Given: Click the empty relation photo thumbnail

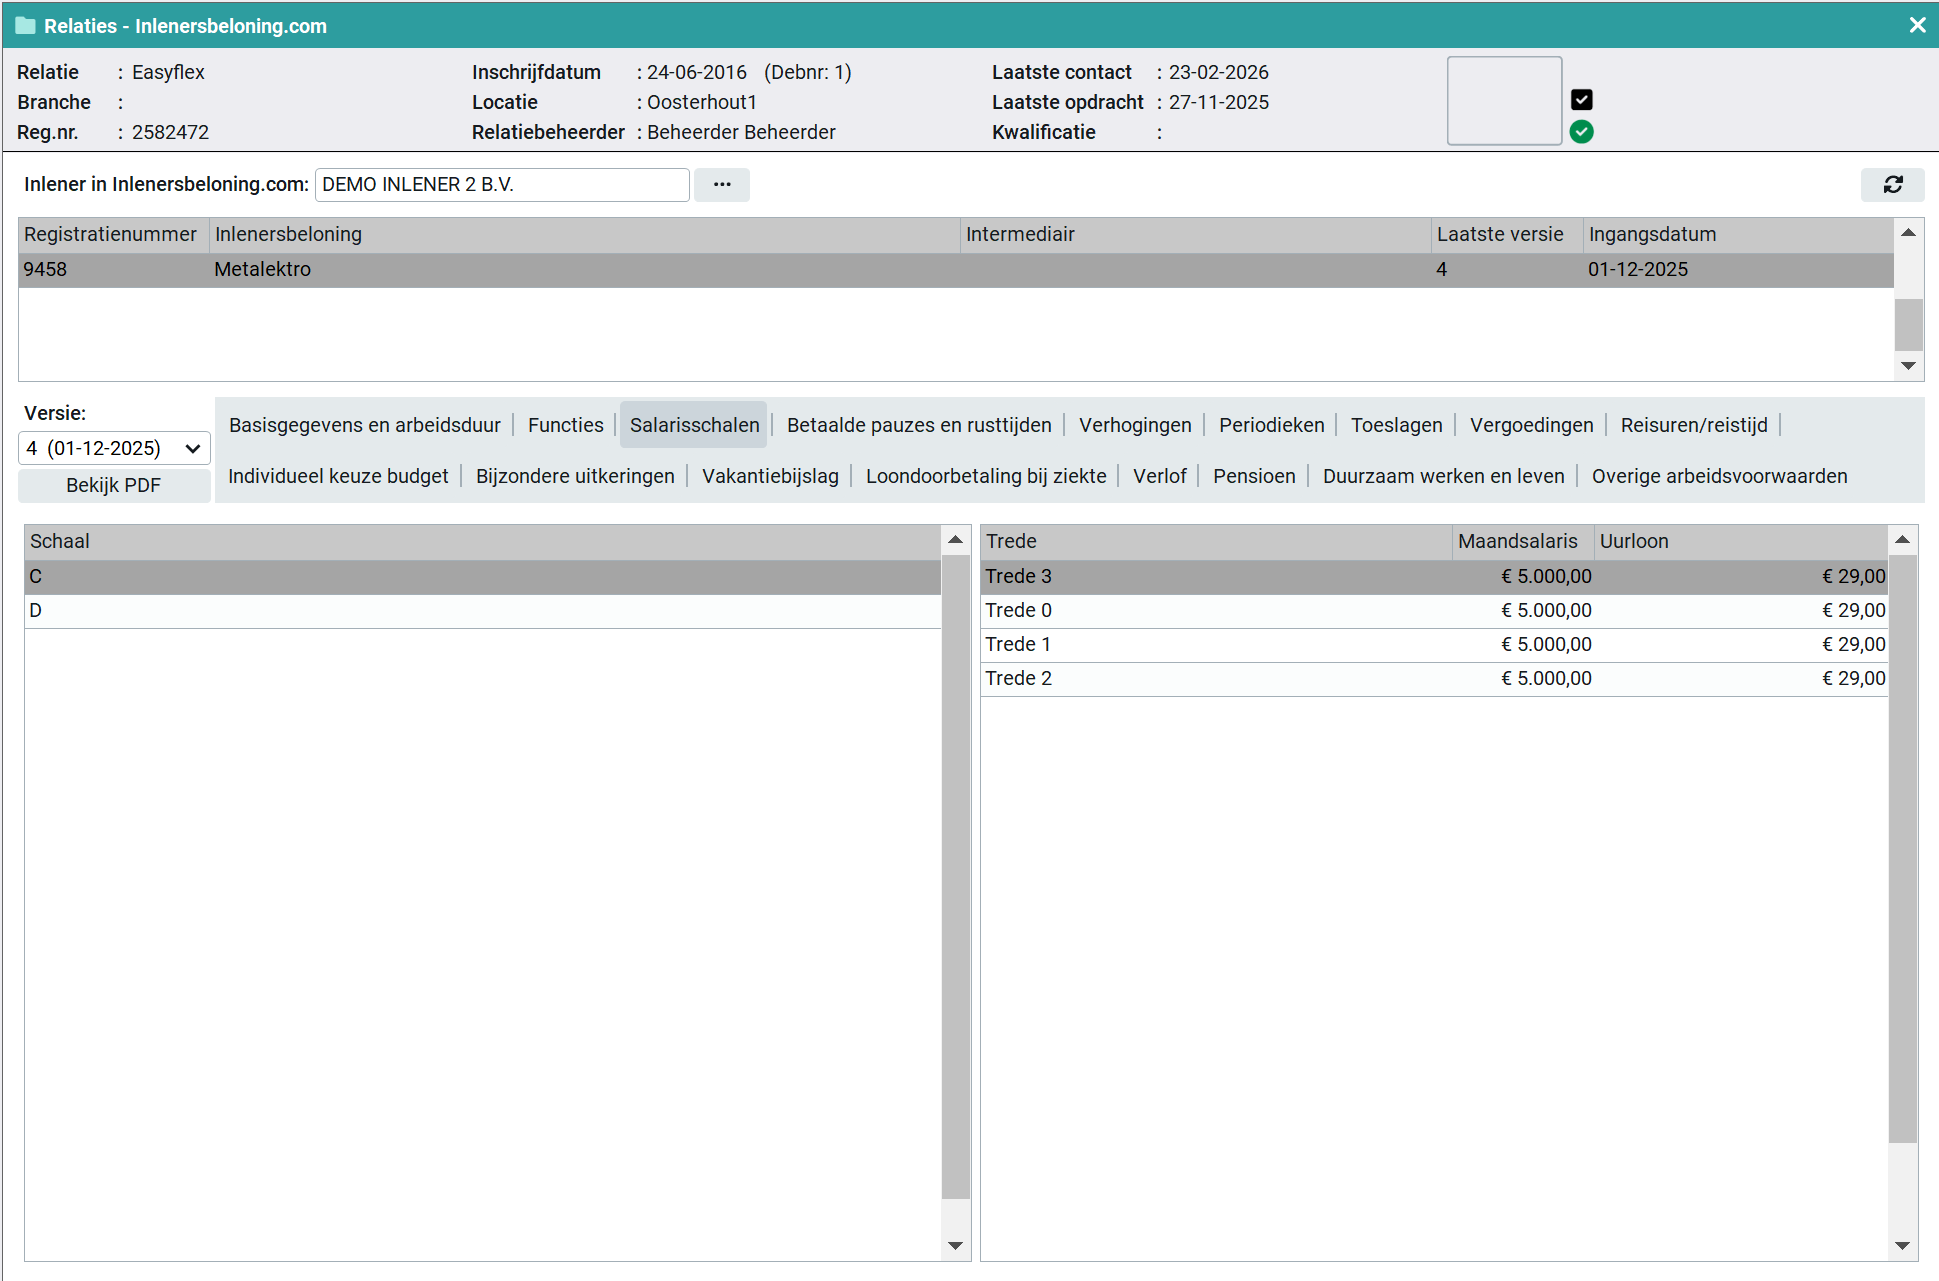Looking at the screenshot, I should [1504, 101].
